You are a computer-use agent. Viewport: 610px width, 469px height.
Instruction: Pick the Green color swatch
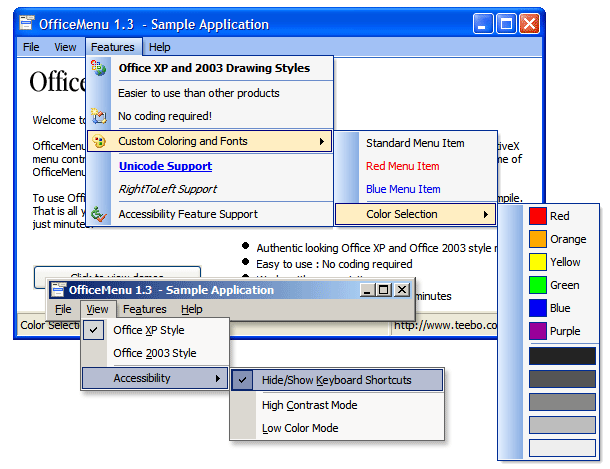[x=538, y=285]
